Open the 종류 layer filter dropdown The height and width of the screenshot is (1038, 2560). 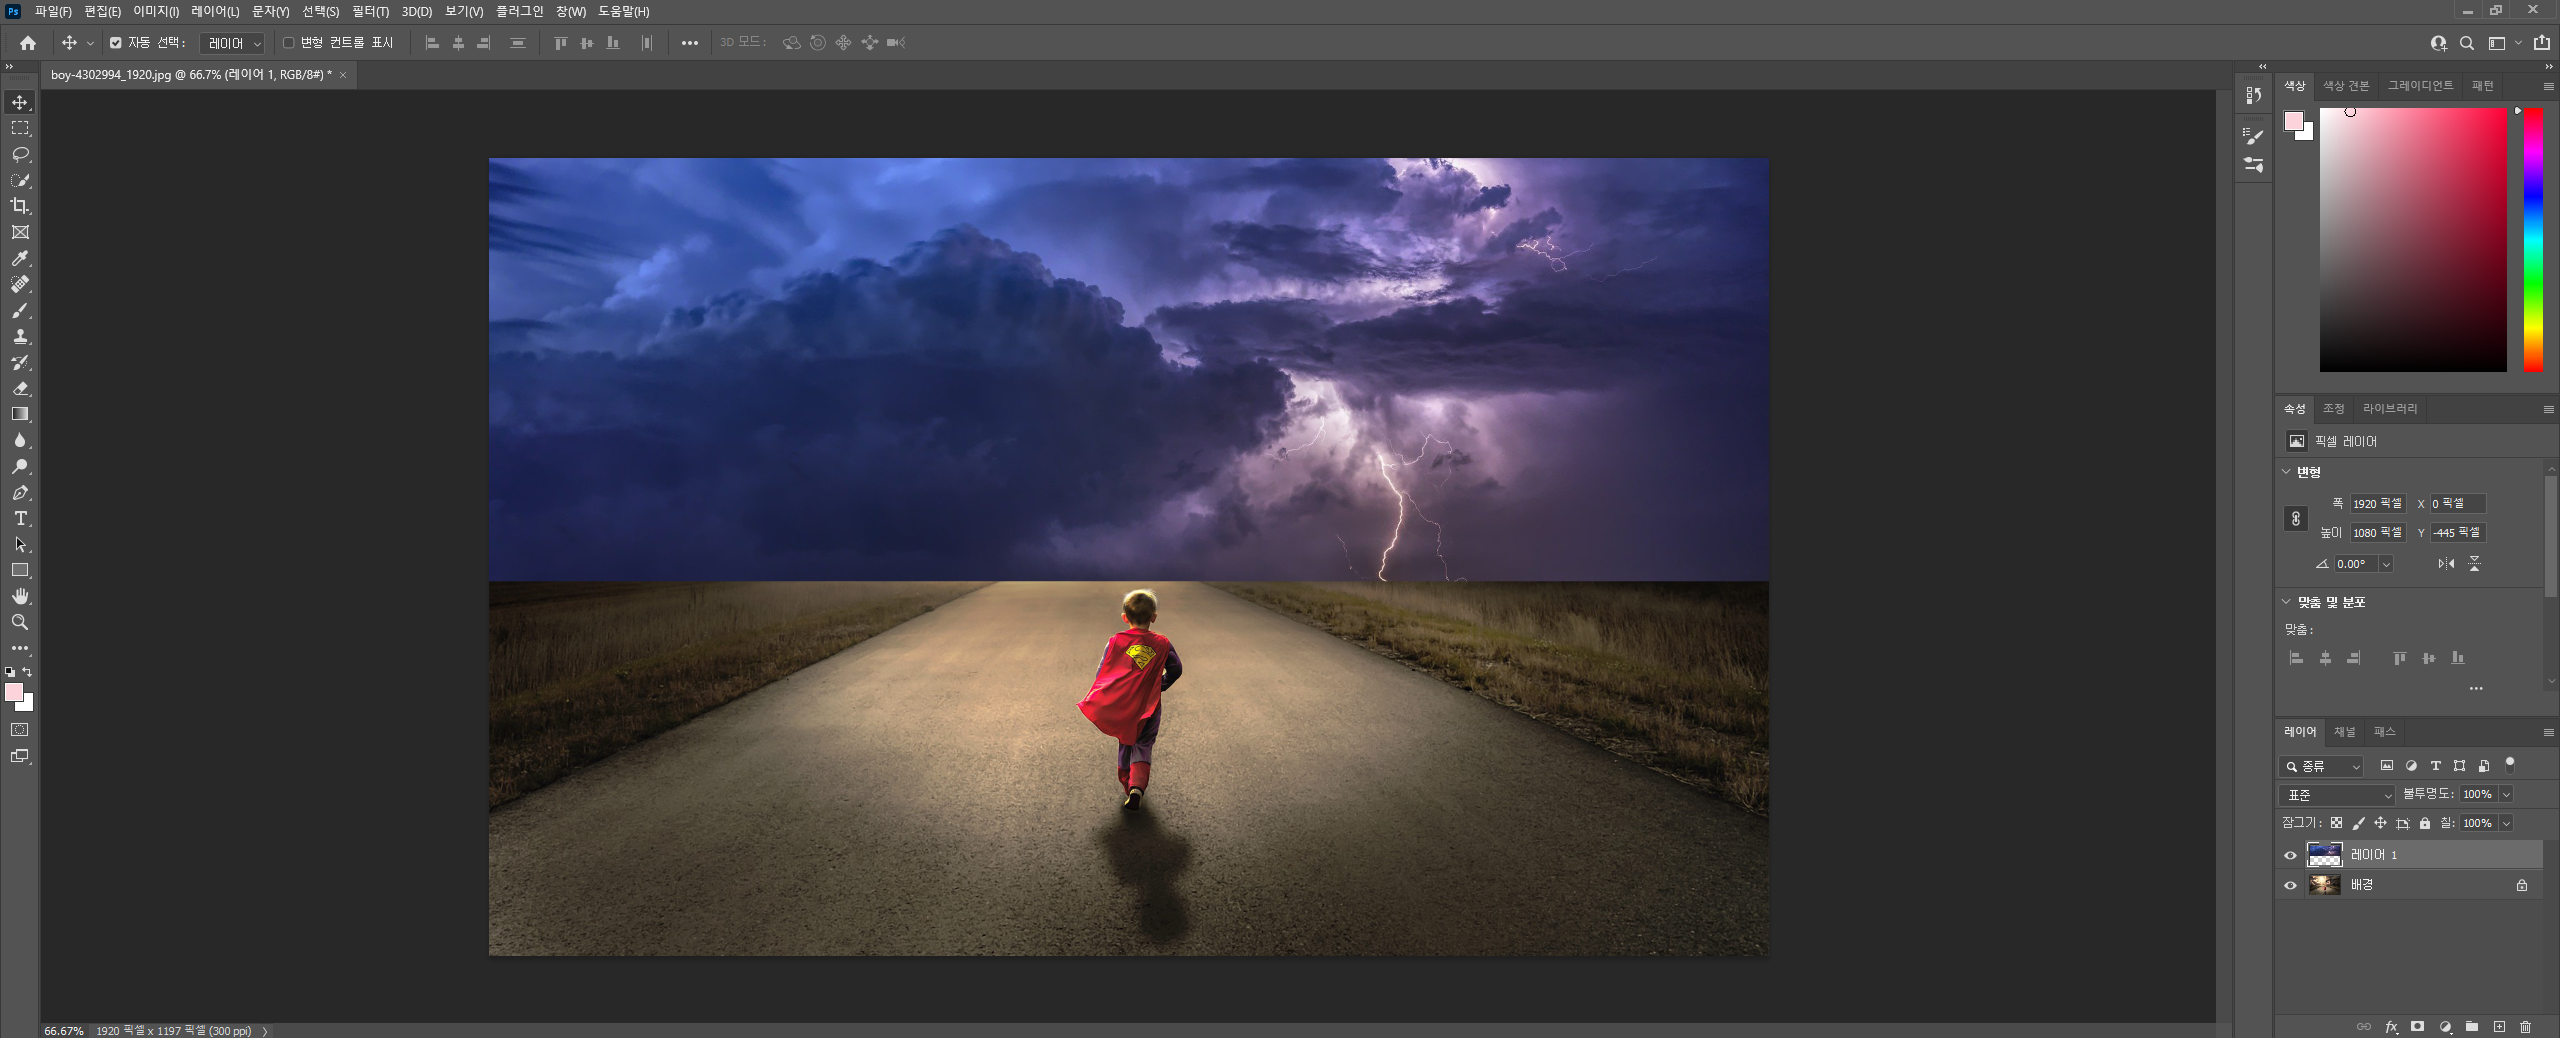(x=2321, y=766)
